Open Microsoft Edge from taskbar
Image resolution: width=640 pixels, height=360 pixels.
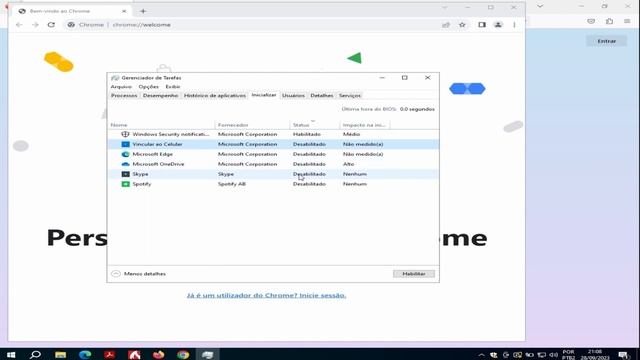(85, 354)
